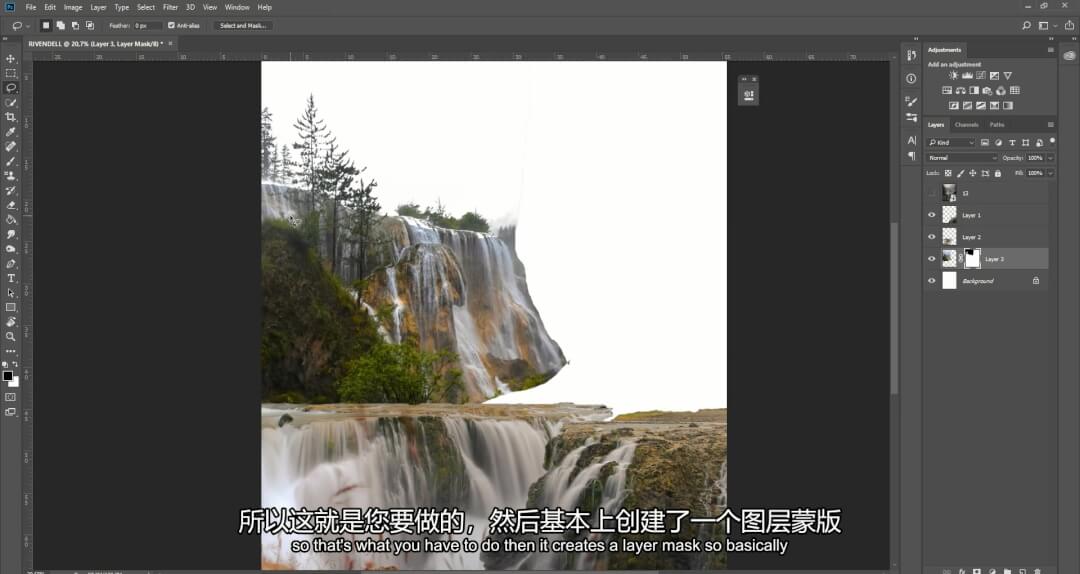Open the Select menu

pos(146,7)
